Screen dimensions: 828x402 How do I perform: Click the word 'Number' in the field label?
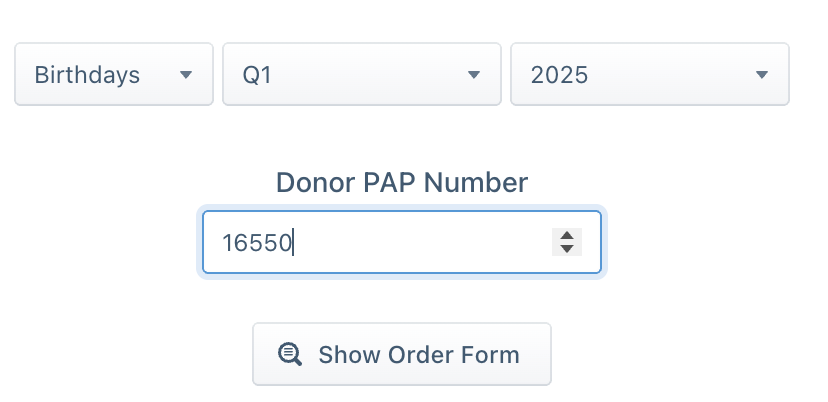[476, 183]
